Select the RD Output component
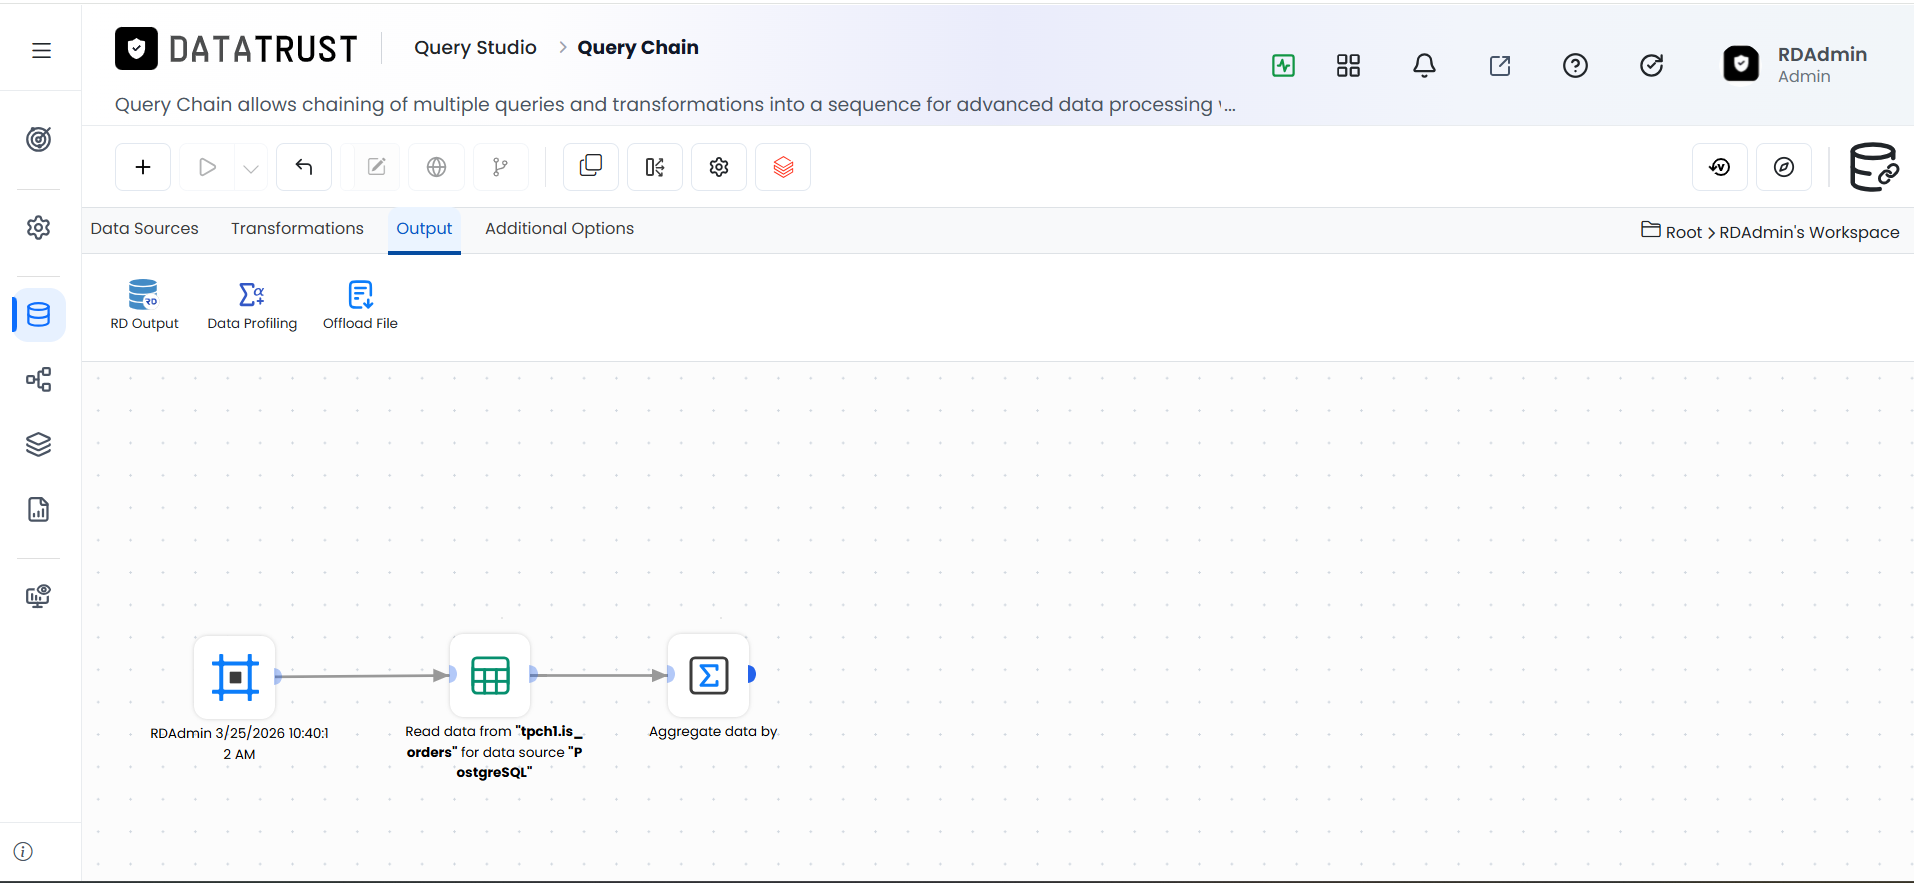 point(144,305)
